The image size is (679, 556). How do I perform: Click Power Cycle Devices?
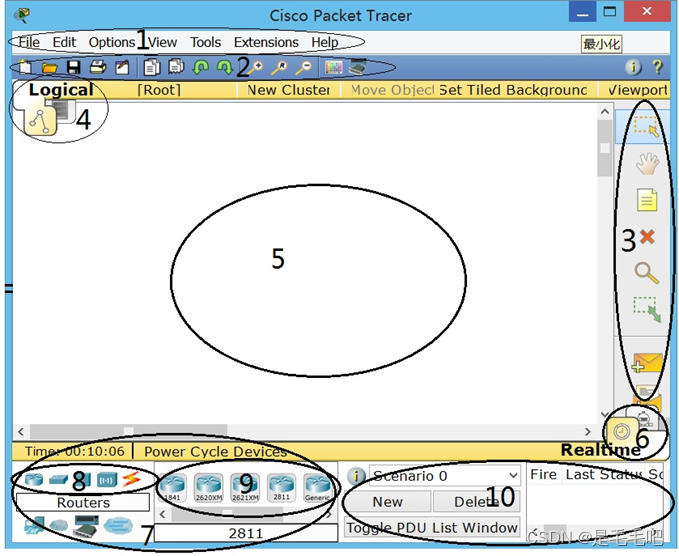(215, 452)
